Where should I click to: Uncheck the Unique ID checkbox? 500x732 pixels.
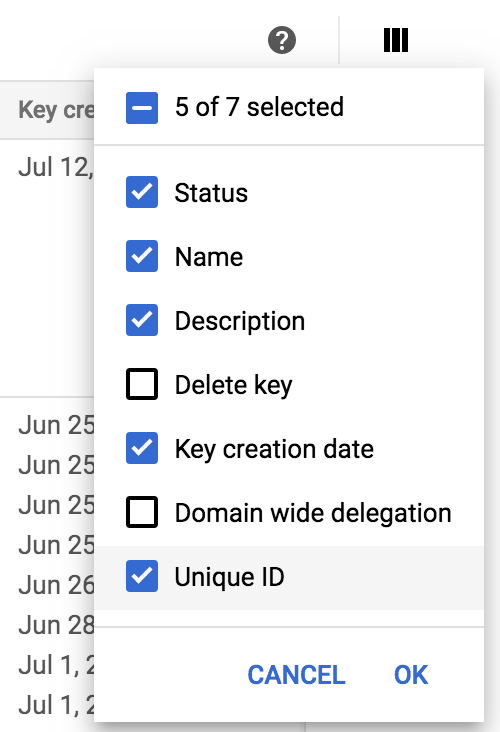coord(142,576)
